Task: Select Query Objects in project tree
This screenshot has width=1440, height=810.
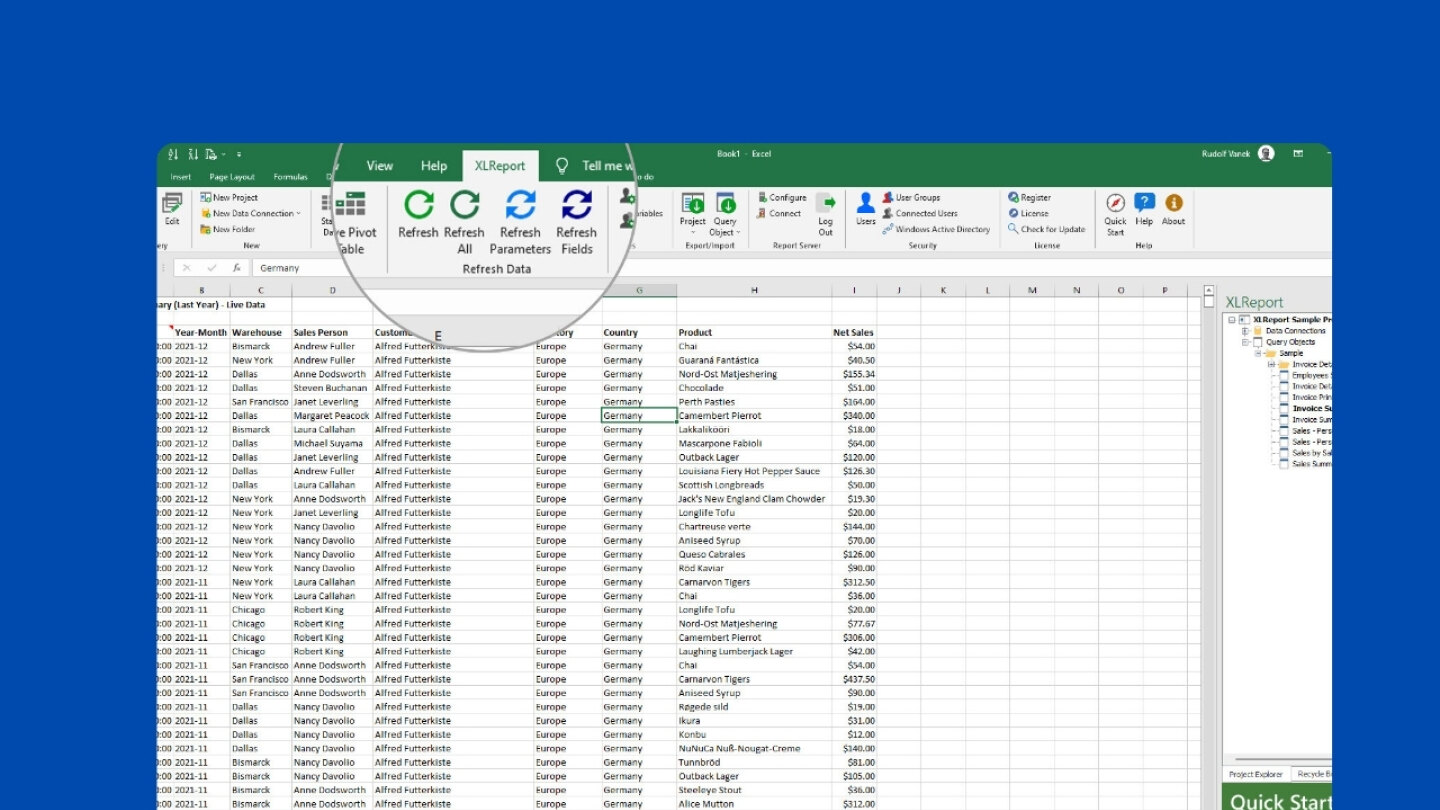Action: point(1290,342)
